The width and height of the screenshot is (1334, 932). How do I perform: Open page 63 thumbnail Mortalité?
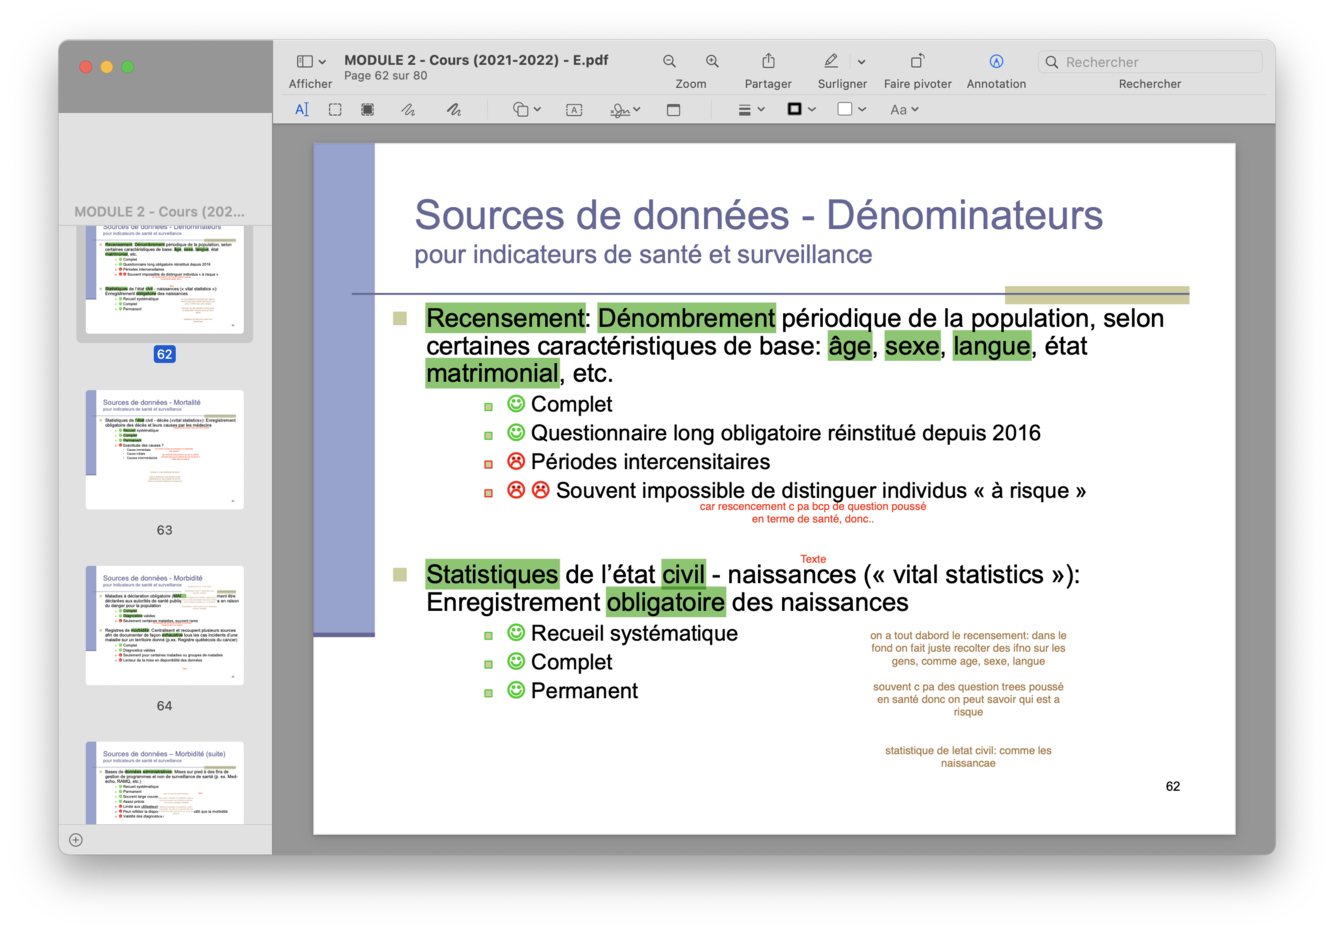tap(165, 449)
